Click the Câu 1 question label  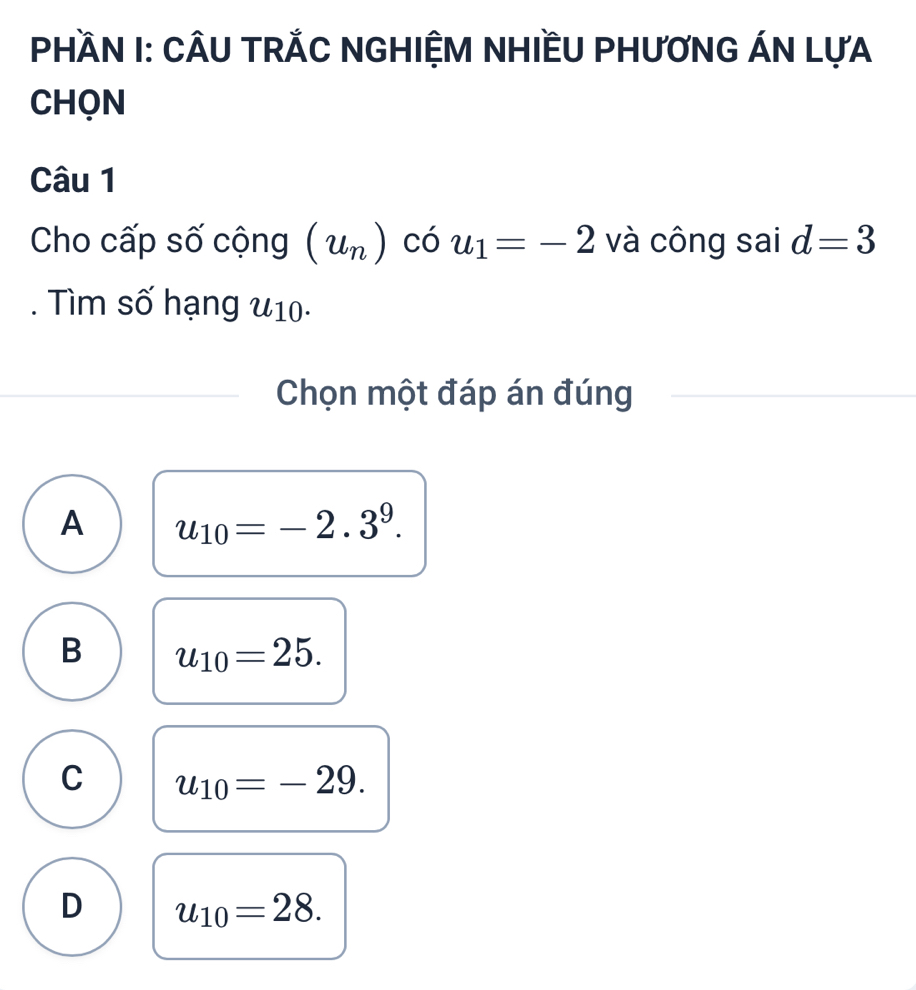(73, 181)
